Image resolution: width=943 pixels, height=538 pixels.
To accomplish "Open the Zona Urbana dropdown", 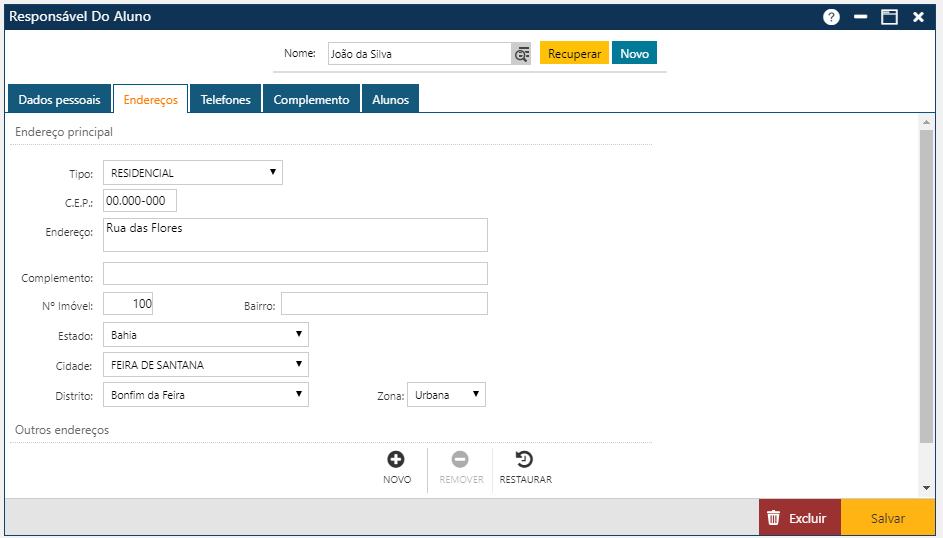I will (446, 395).
